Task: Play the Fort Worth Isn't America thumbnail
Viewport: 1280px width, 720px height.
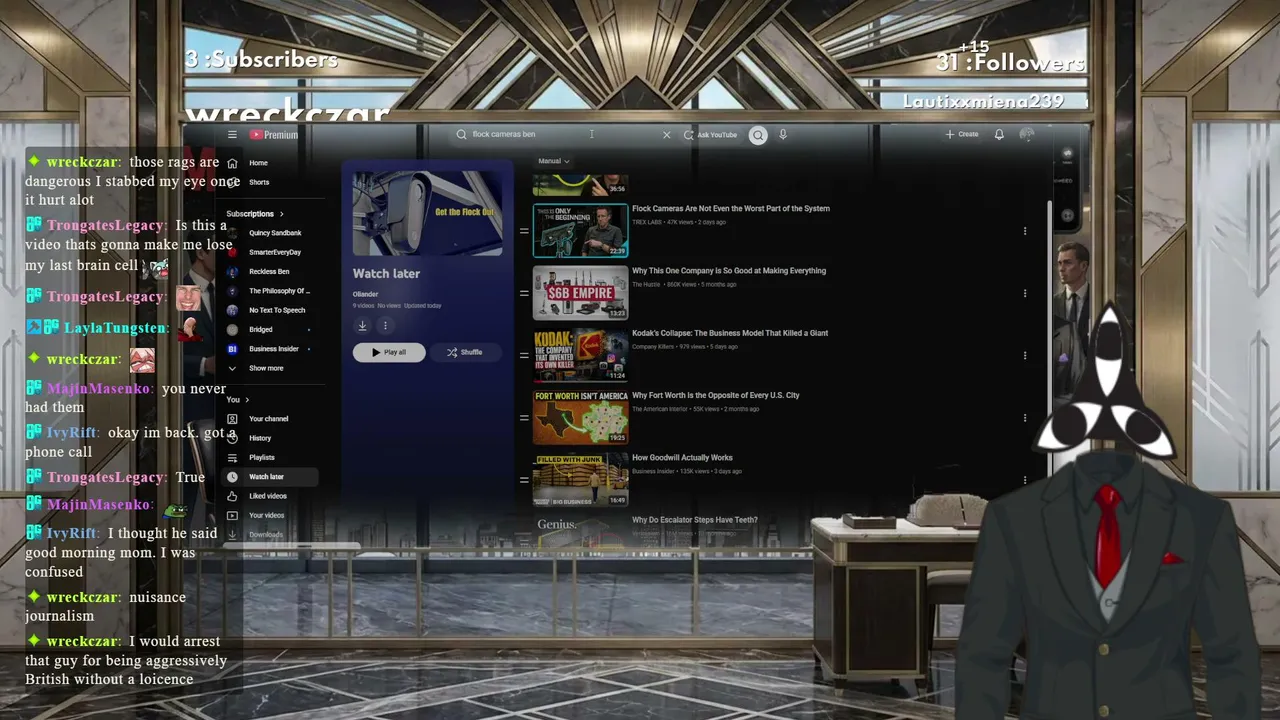Action: click(580, 418)
